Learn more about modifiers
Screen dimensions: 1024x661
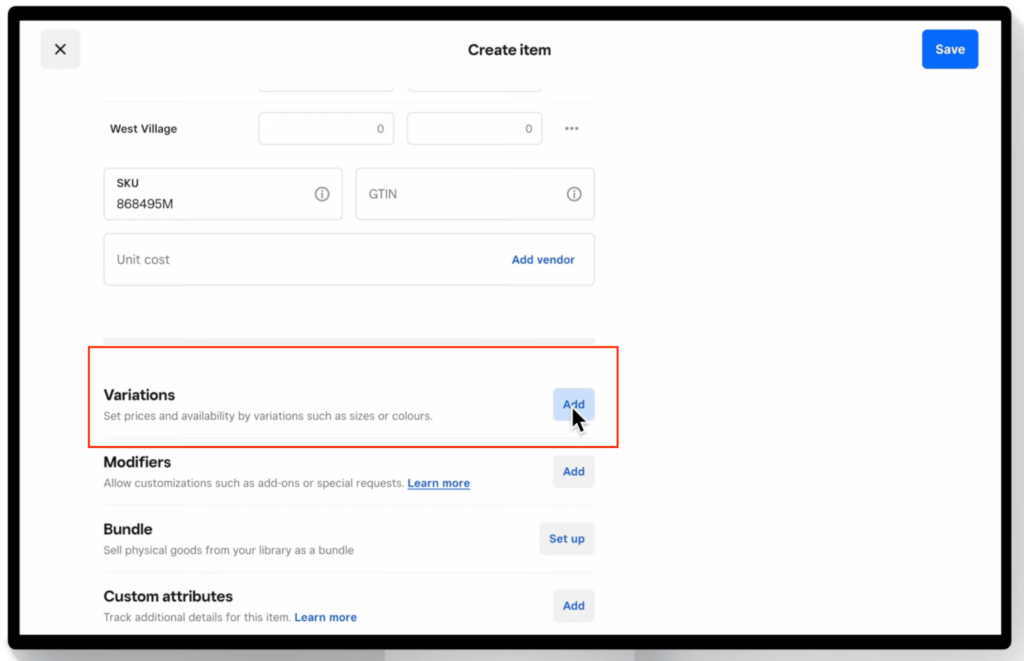(438, 483)
